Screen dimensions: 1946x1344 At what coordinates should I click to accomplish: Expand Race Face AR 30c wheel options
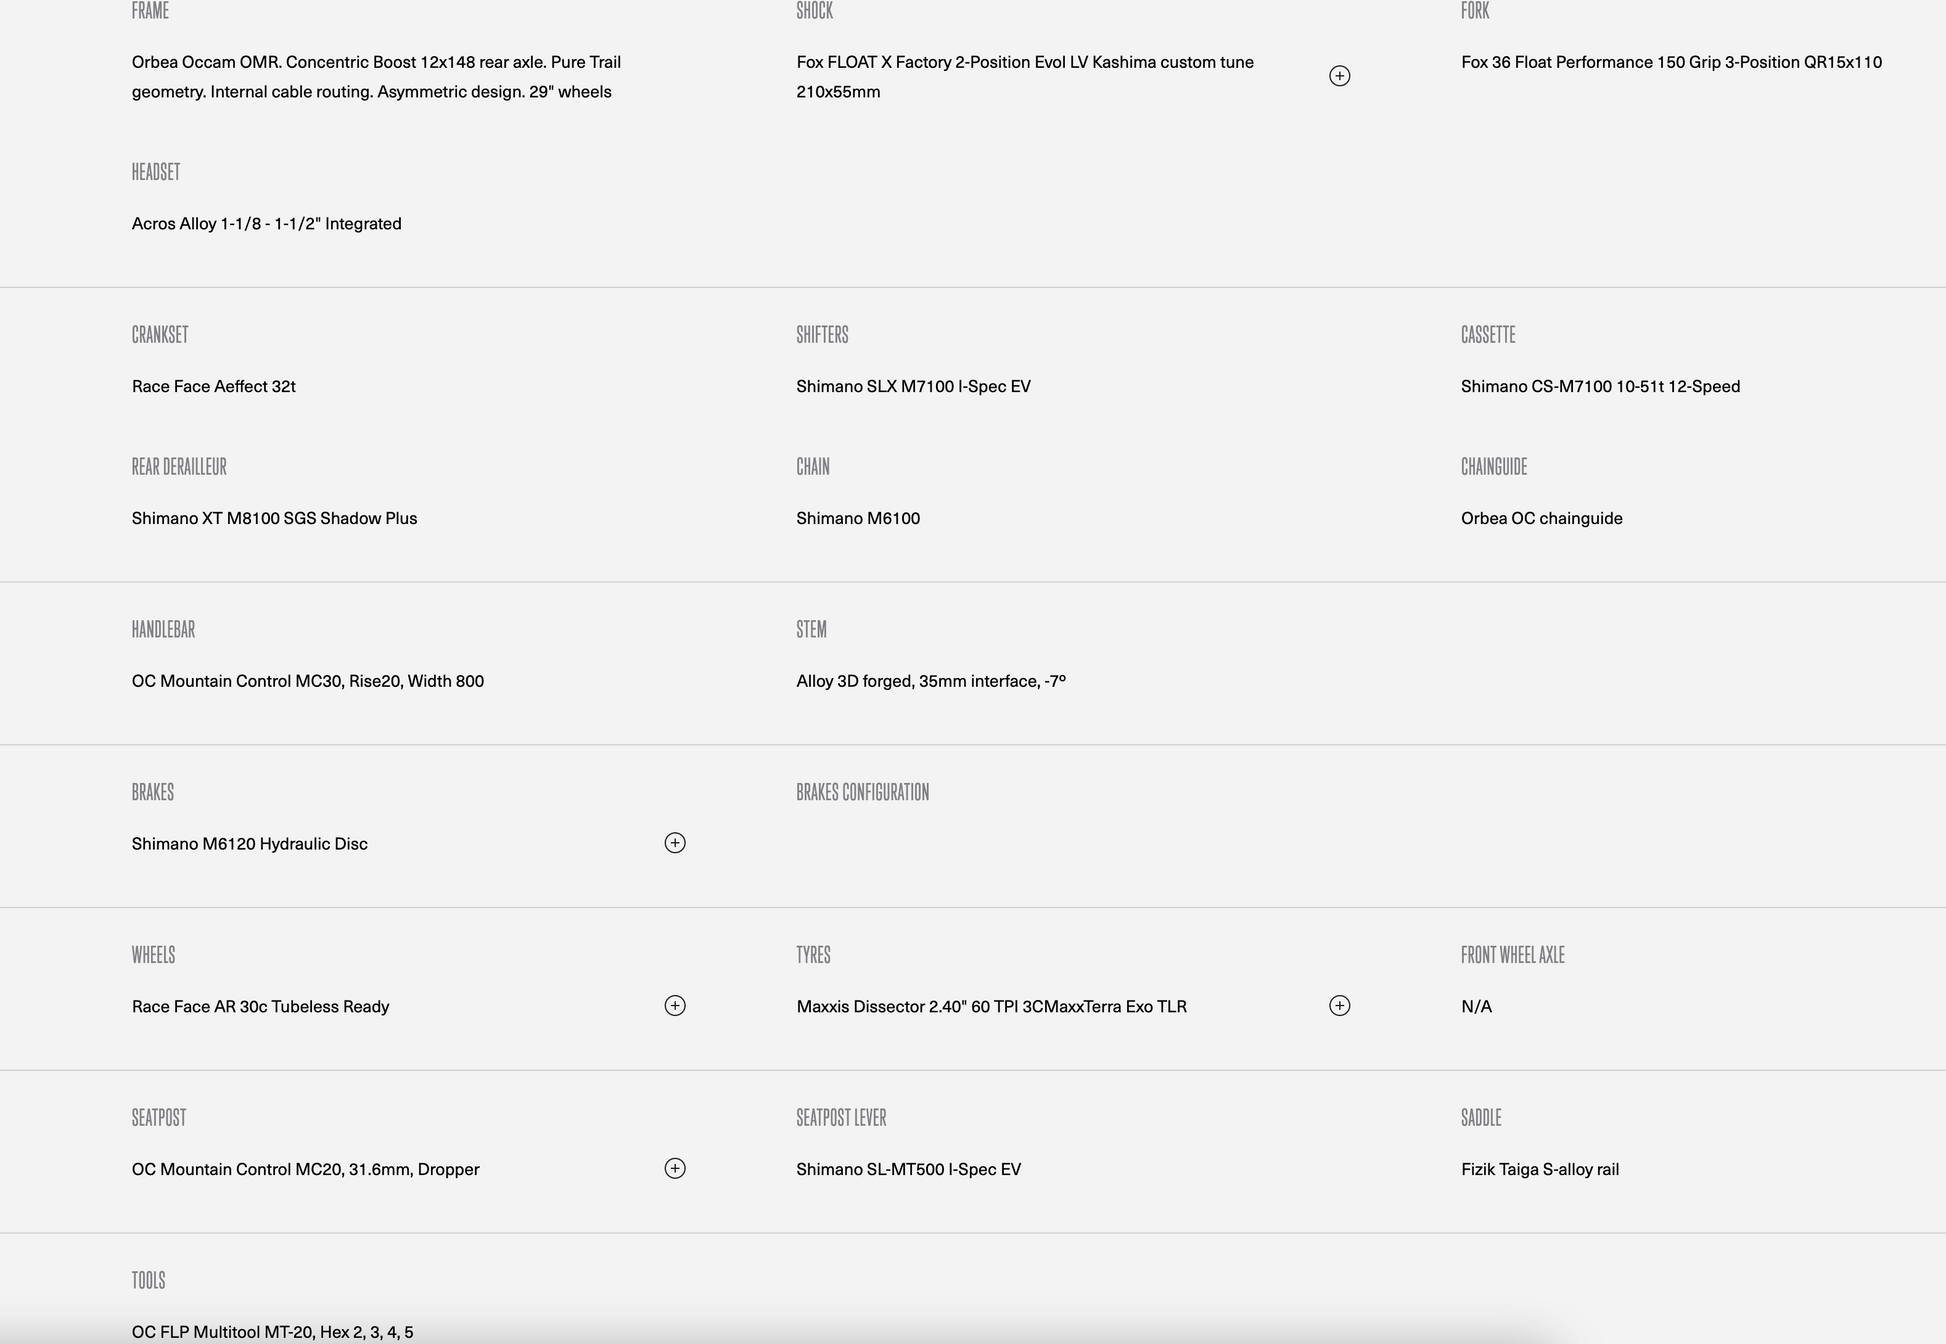point(675,1006)
